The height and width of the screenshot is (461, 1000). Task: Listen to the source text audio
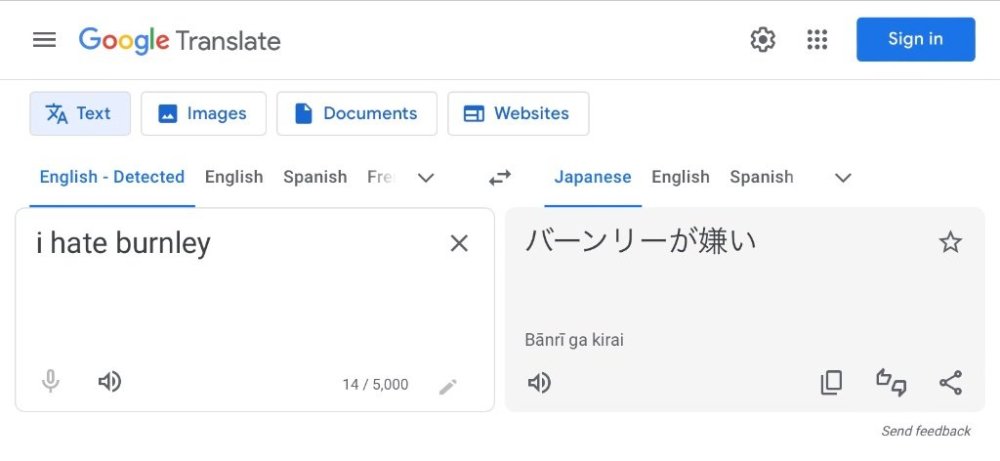pos(109,382)
